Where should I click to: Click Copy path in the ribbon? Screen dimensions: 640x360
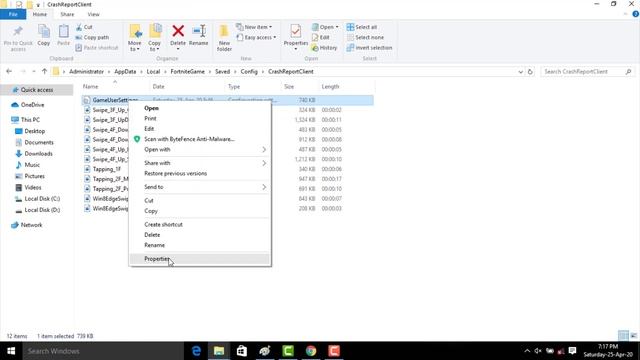tap(92, 37)
